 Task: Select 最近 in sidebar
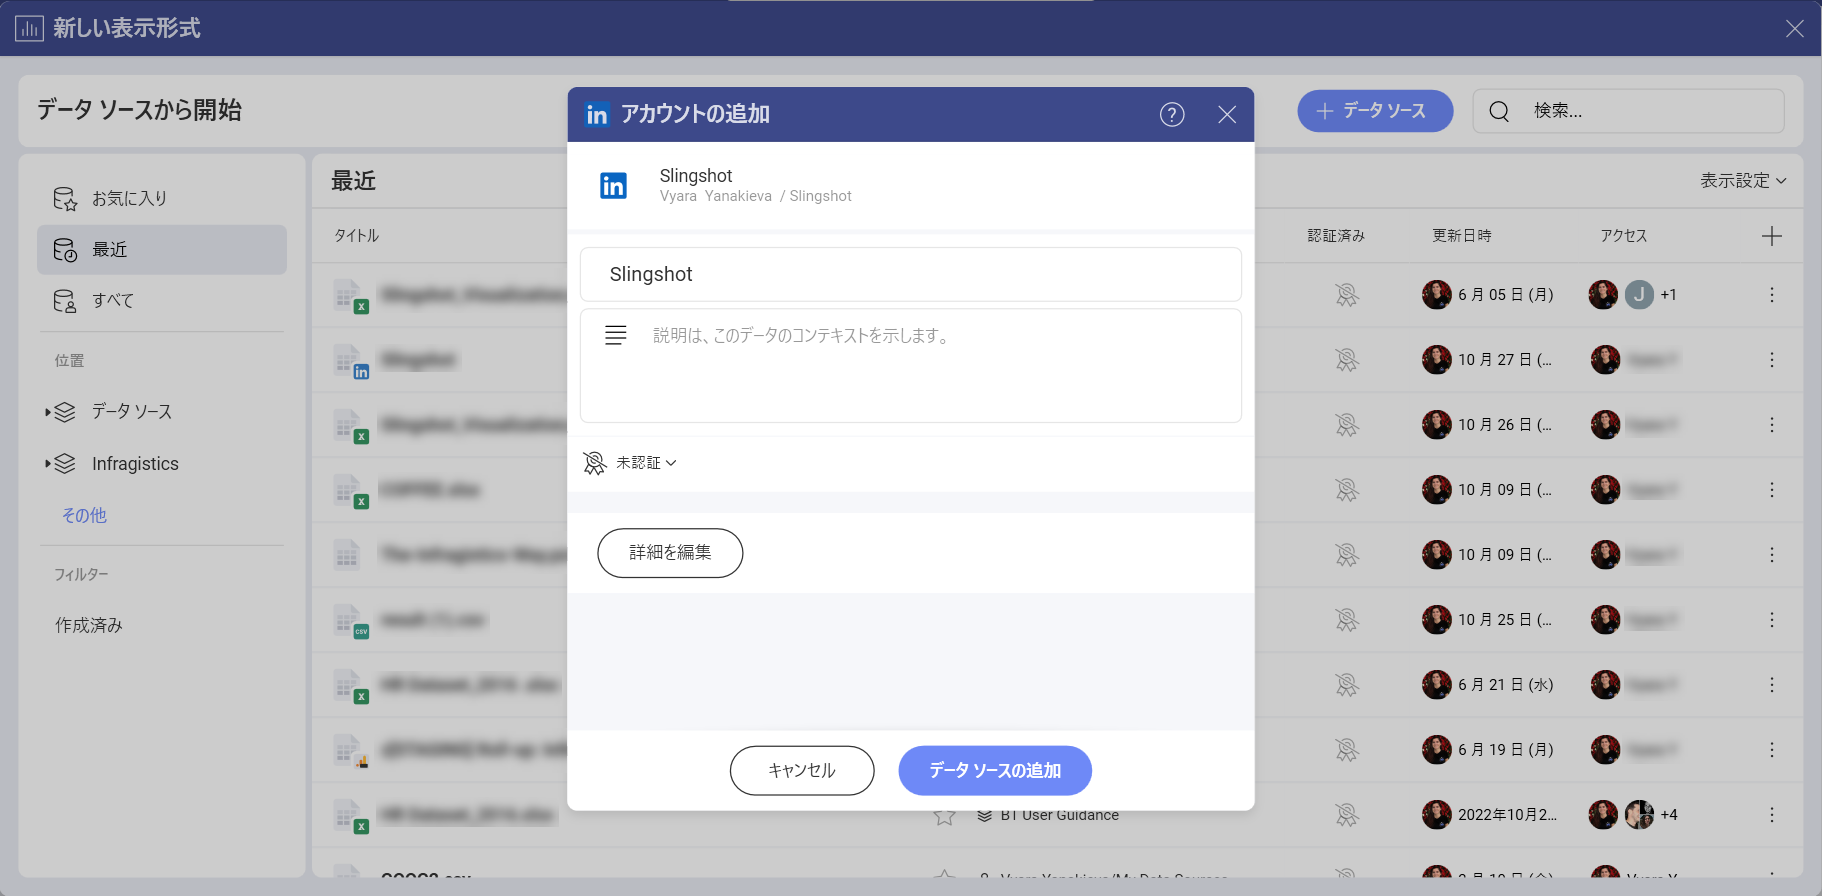161,250
